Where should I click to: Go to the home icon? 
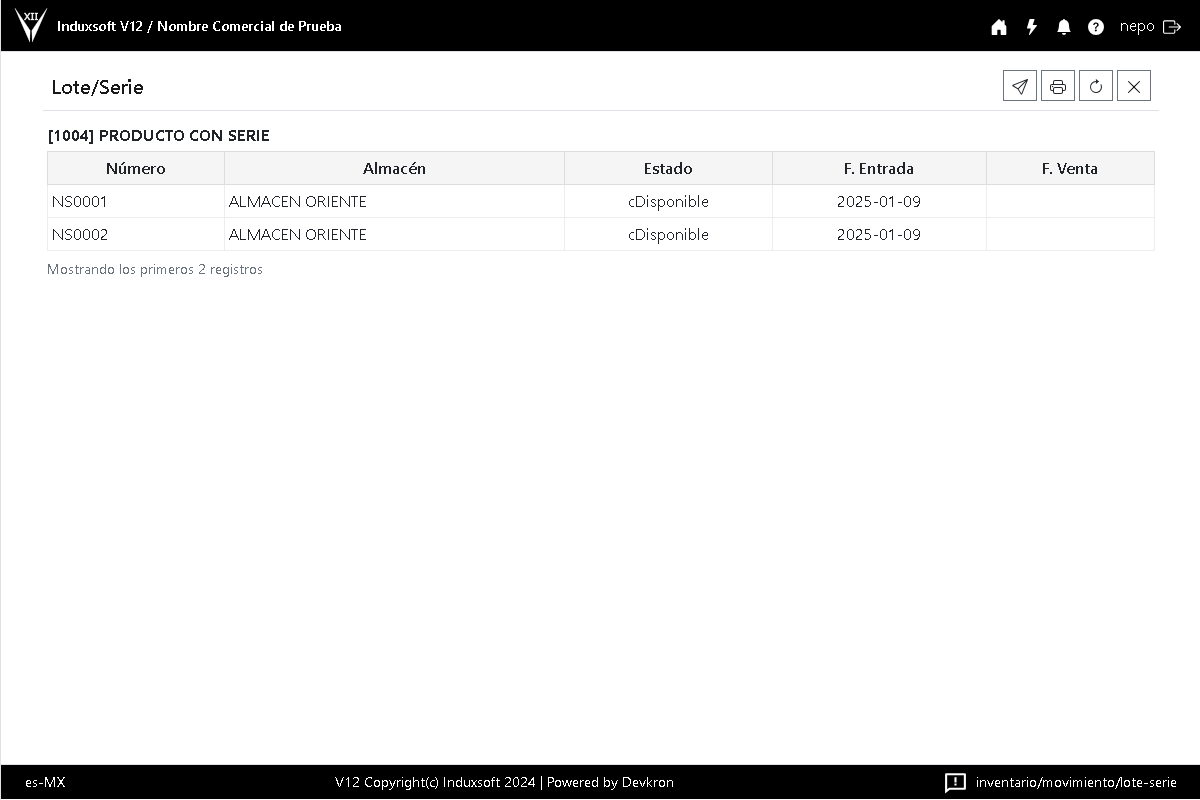tap(999, 27)
